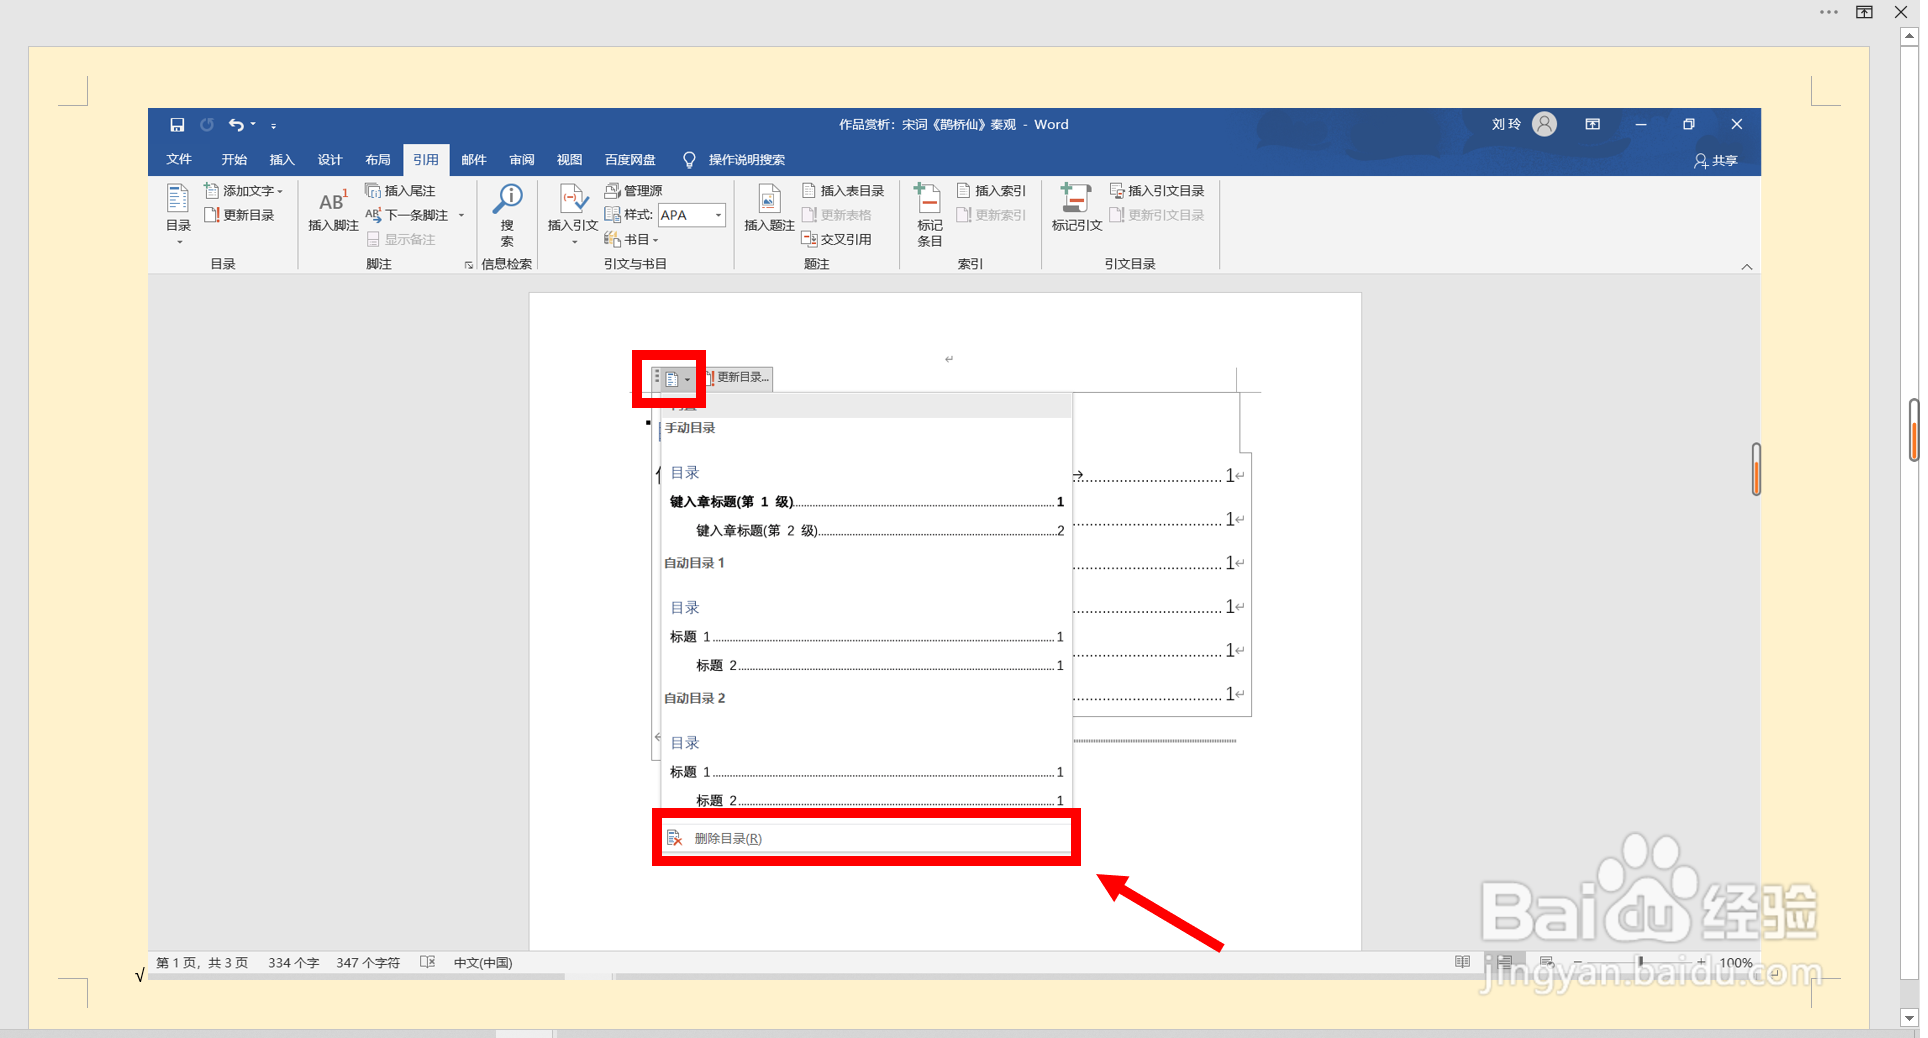This screenshot has width=1928, height=1038.
Task: Click the 共享 share button
Action: 1716,160
